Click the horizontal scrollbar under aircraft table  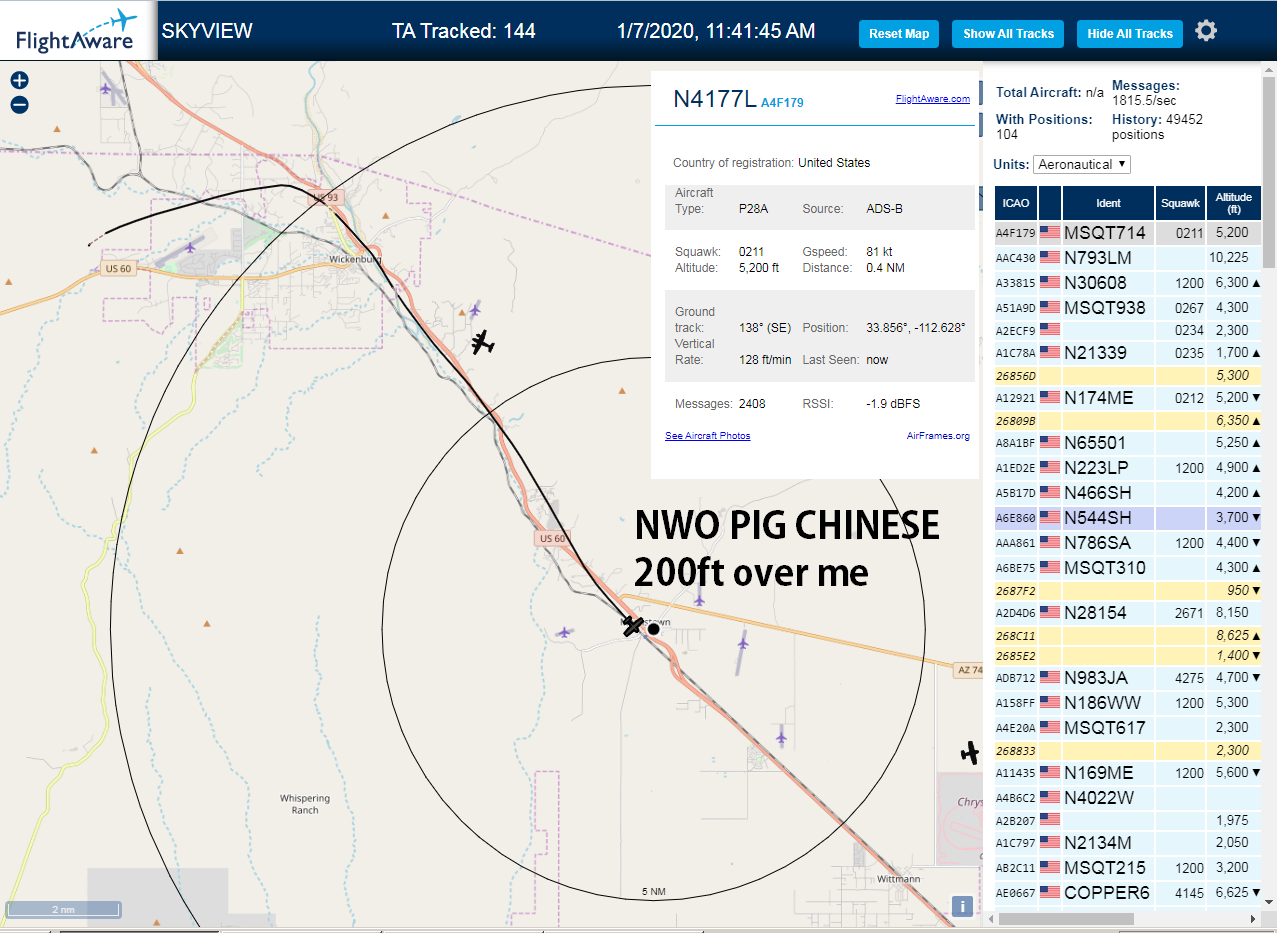(1065, 918)
